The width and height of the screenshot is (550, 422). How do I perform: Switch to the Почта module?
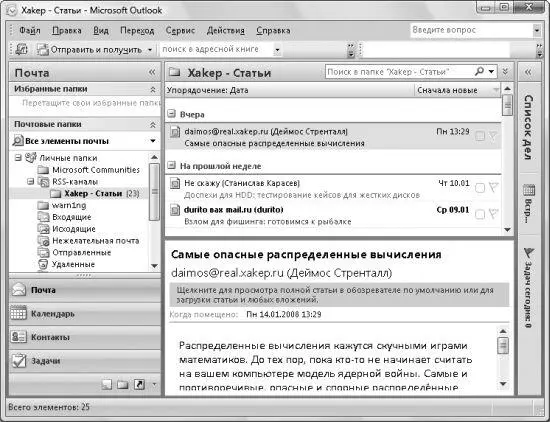click(85, 290)
